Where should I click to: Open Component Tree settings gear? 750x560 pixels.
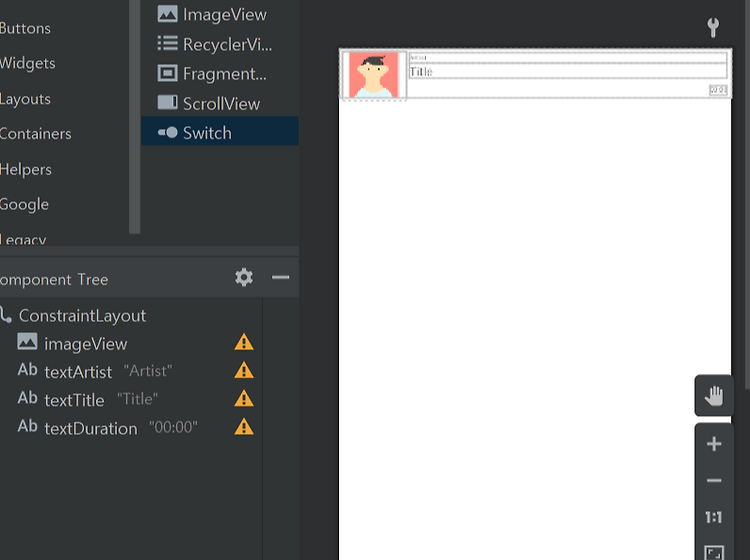(x=244, y=277)
